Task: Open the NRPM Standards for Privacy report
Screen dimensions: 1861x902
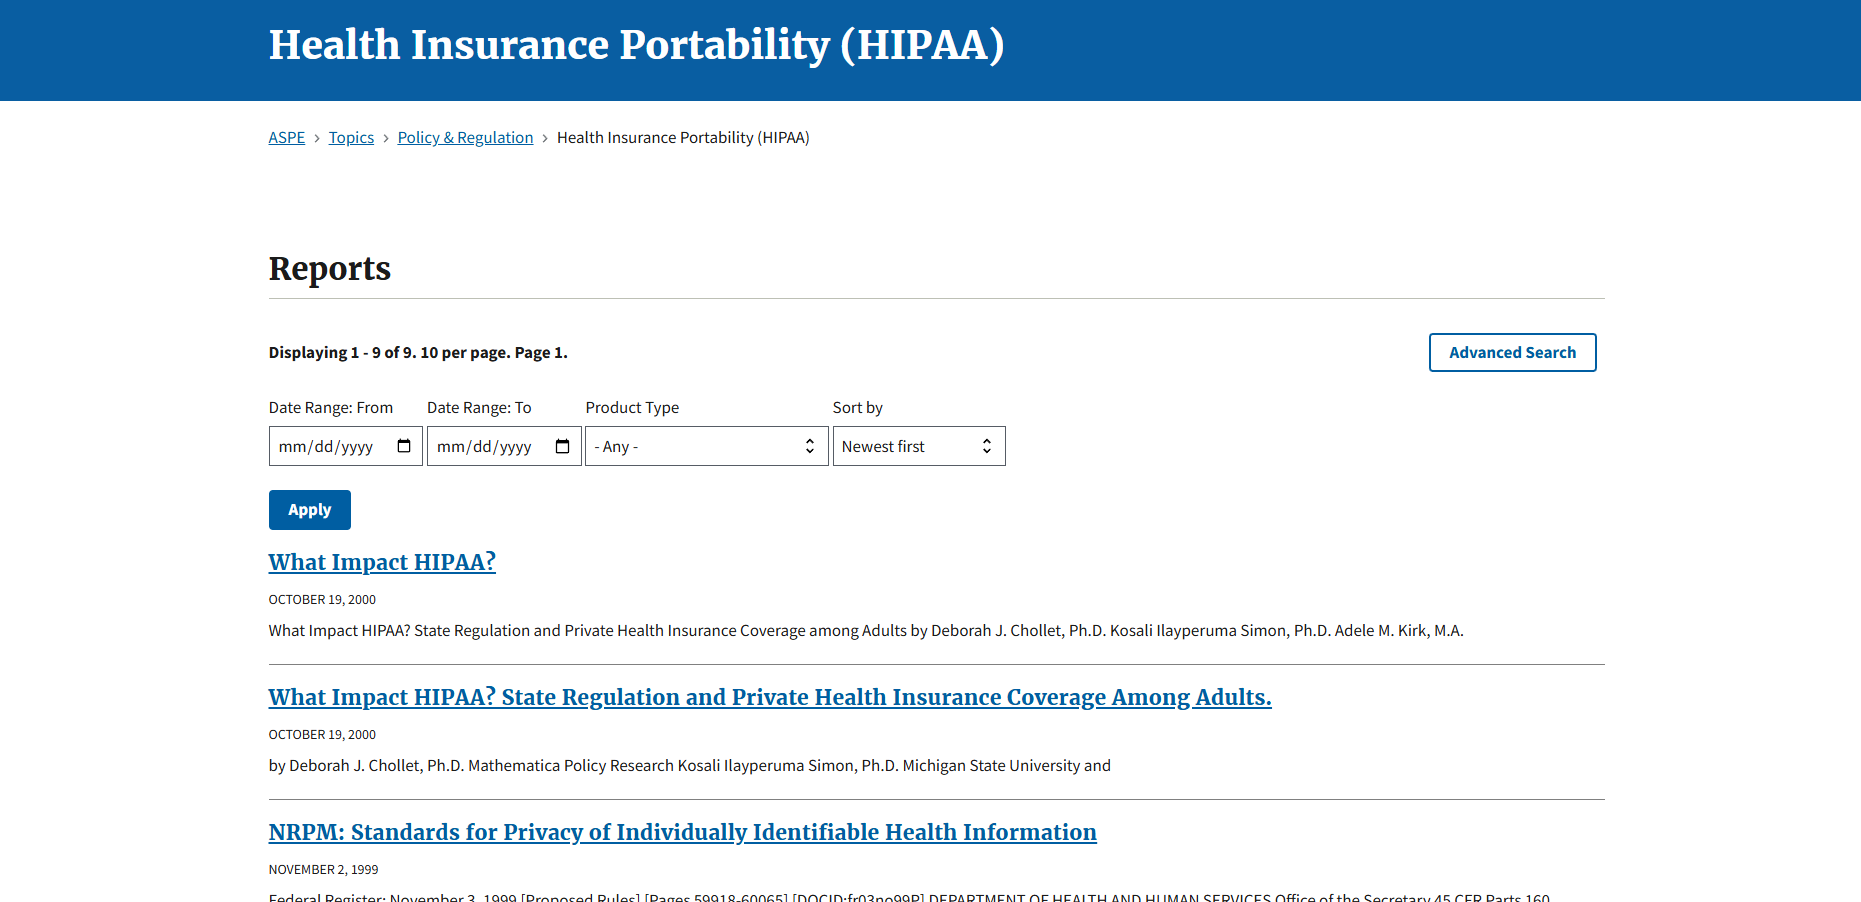Action: coord(682,832)
